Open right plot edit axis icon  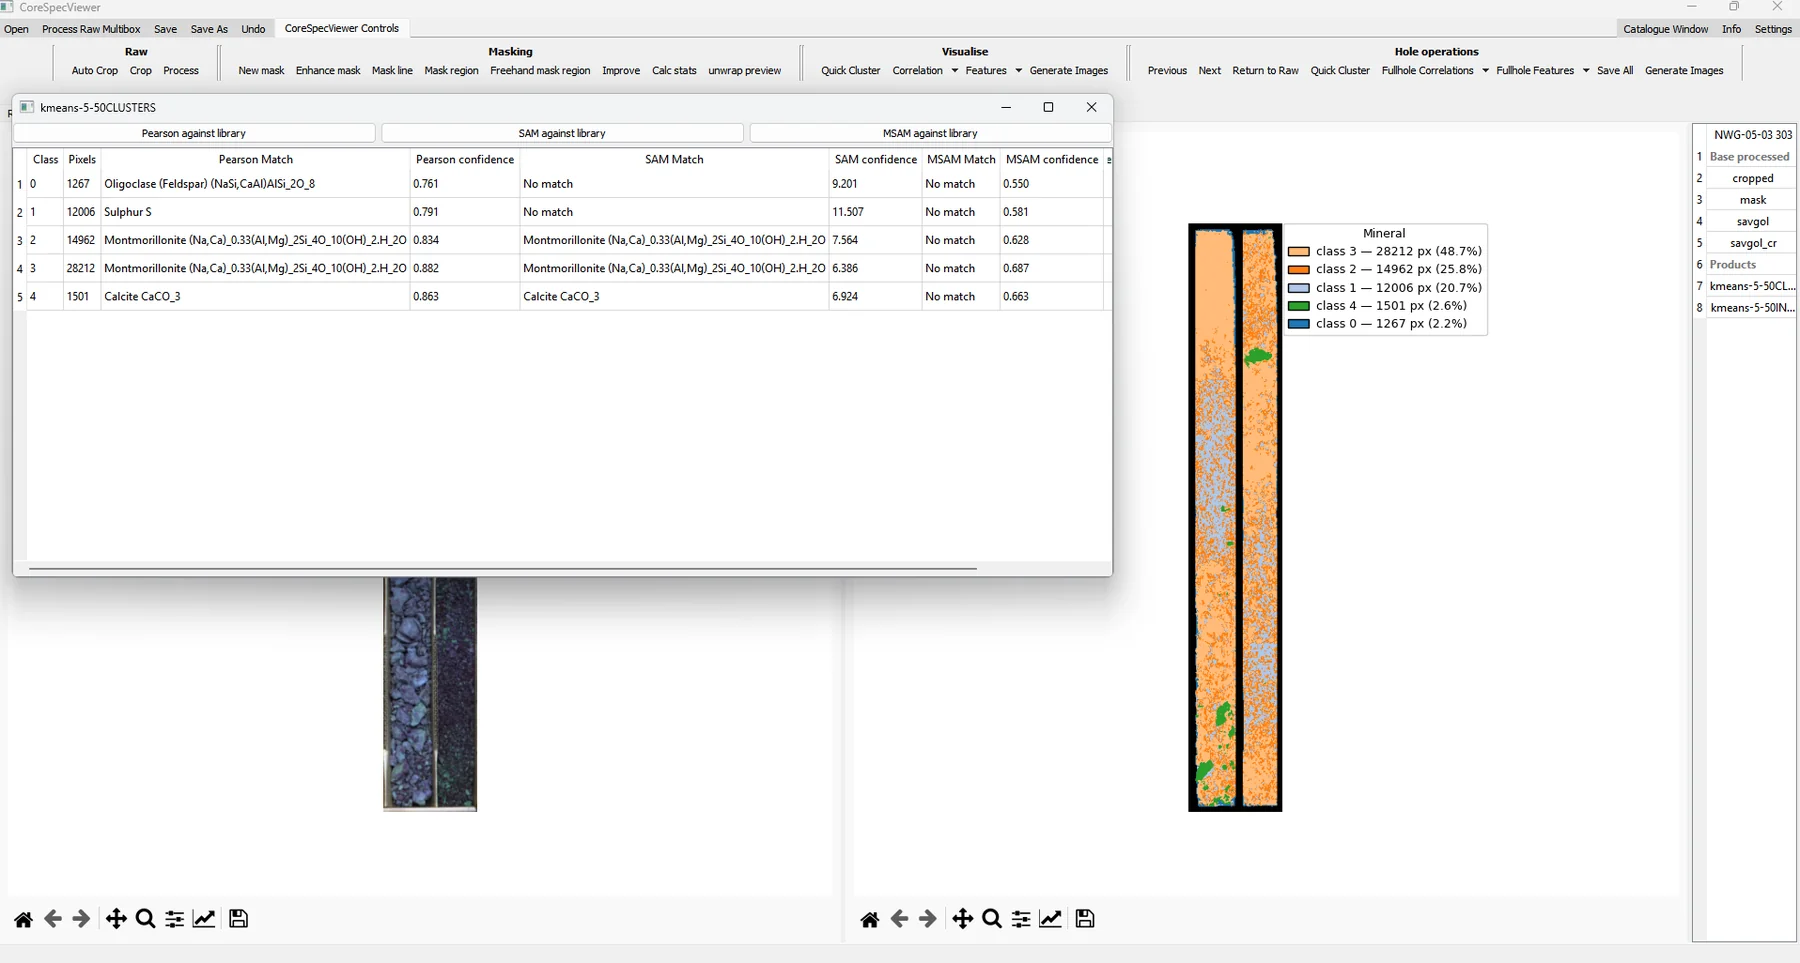(1051, 919)
